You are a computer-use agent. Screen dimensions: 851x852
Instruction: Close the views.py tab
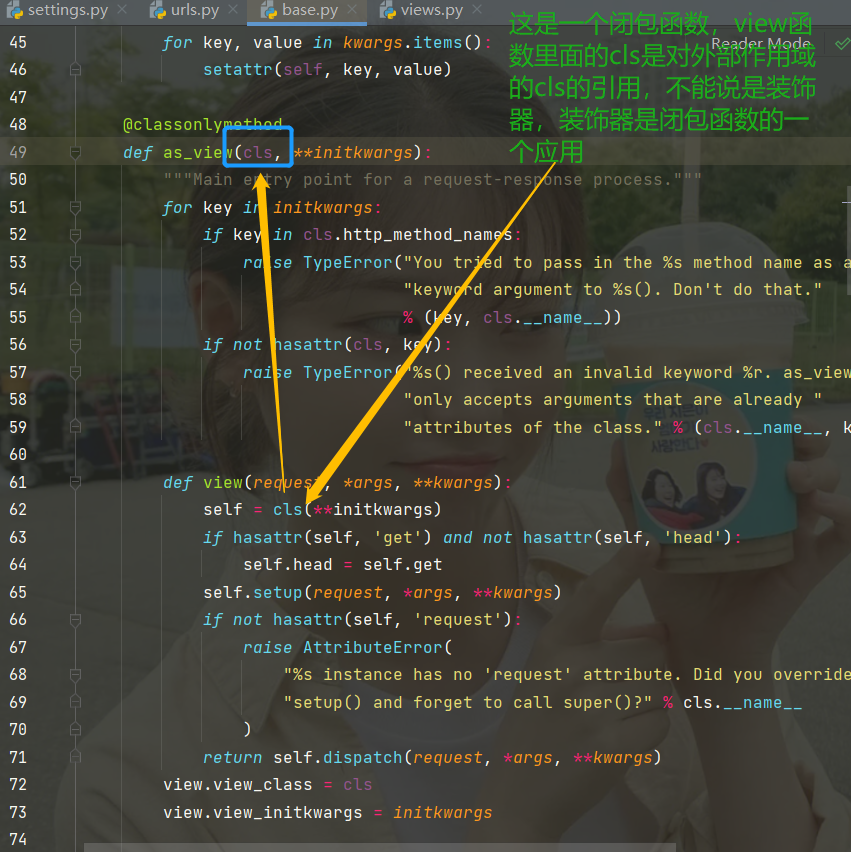[477, 9]
